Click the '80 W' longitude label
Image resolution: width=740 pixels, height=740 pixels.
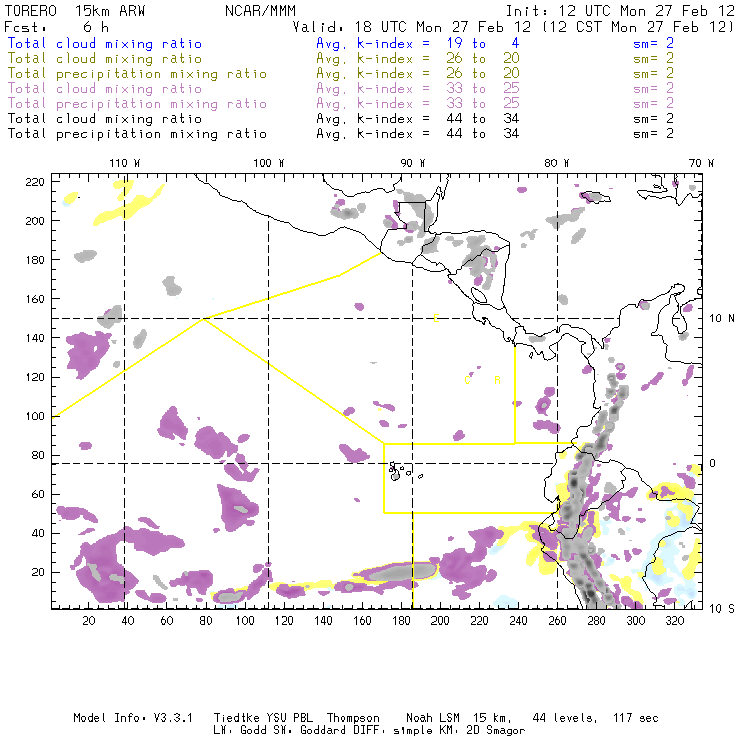(557, 163)
